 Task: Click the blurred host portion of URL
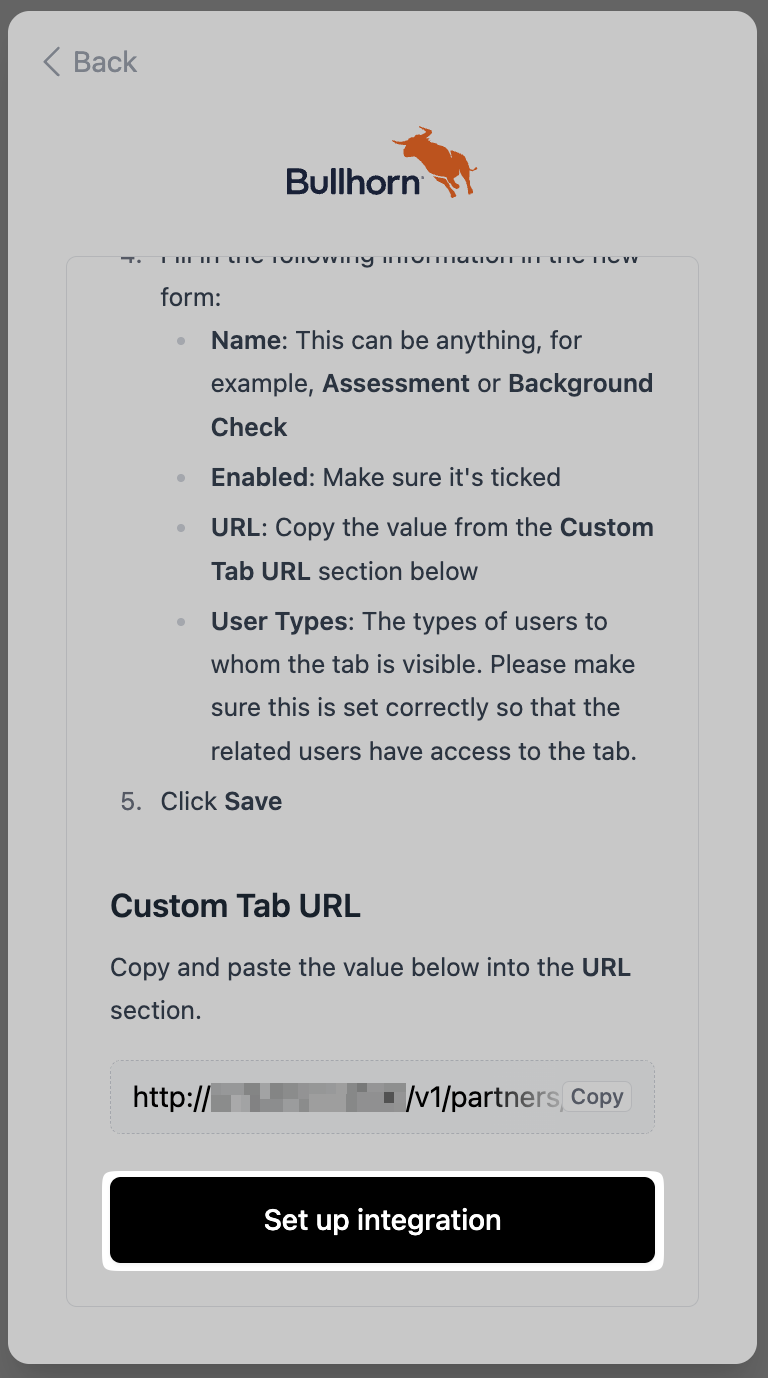click(x=305, y=1098)
